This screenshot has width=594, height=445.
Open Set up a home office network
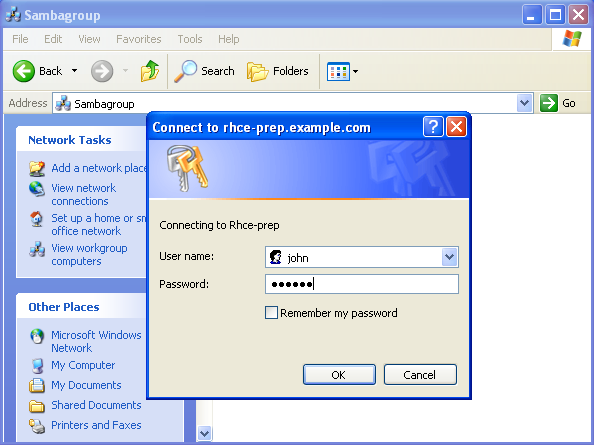point(98,224)
